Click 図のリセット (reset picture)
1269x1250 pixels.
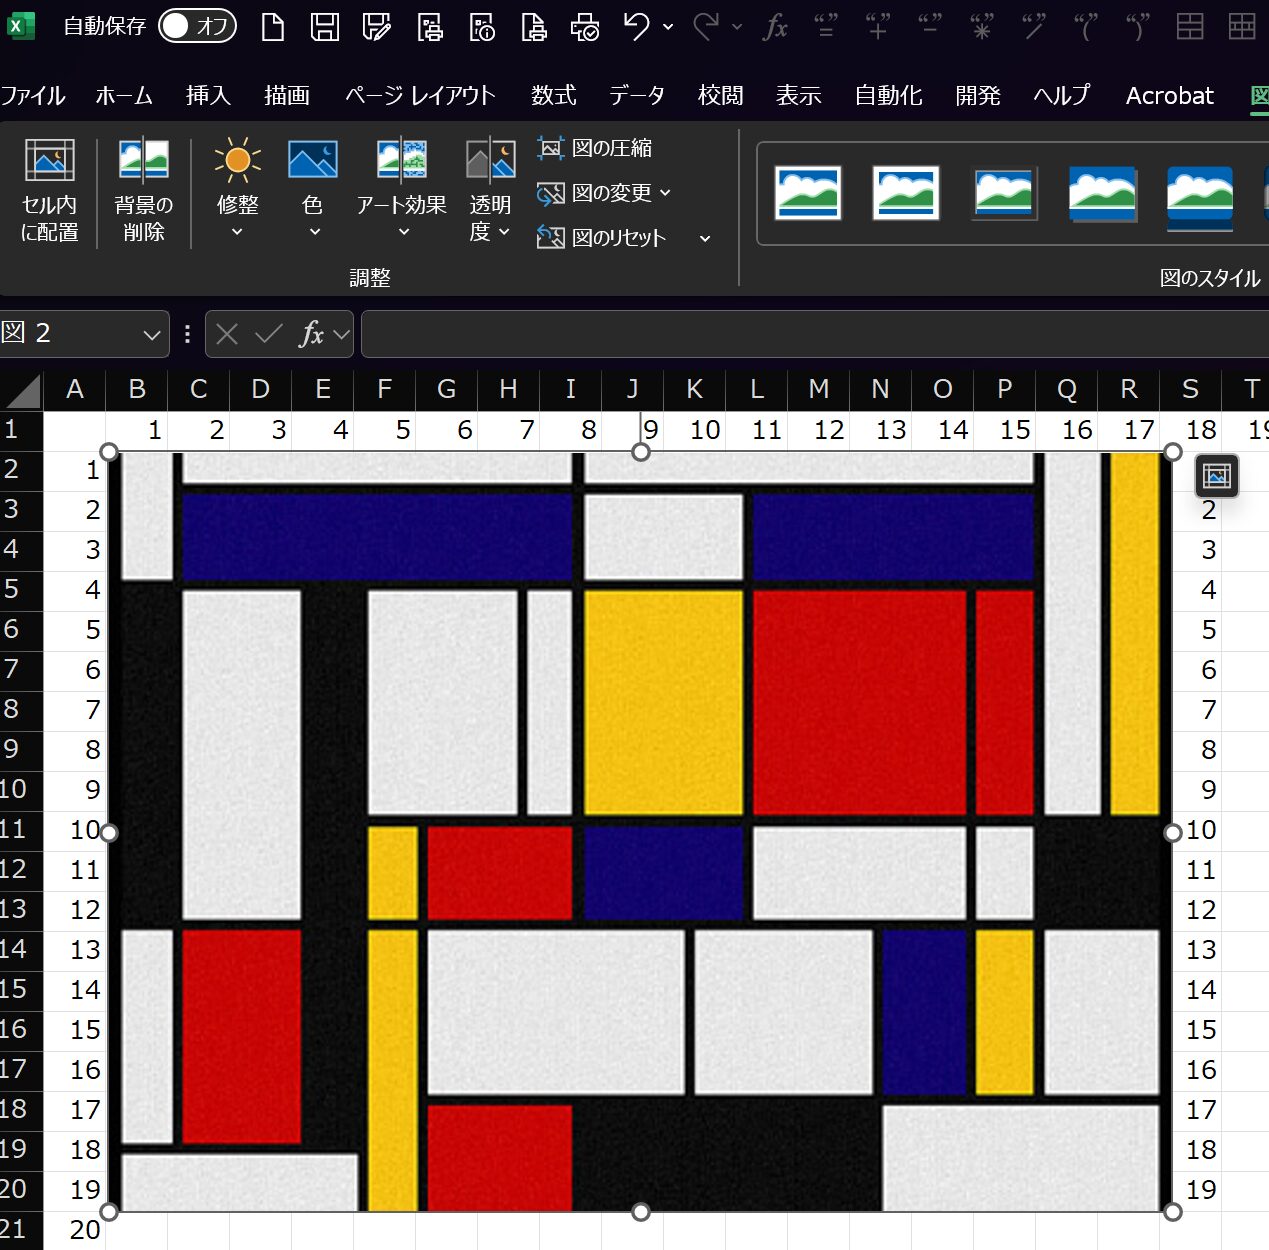click(x=602, y=238)
